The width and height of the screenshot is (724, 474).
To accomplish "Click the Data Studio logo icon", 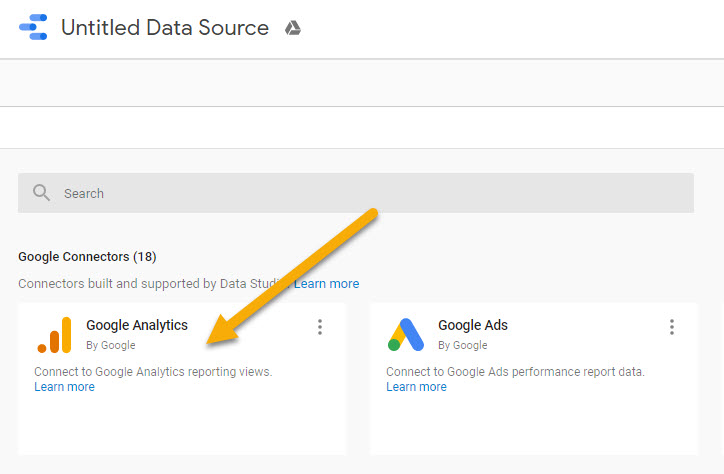I will [33, 27].
